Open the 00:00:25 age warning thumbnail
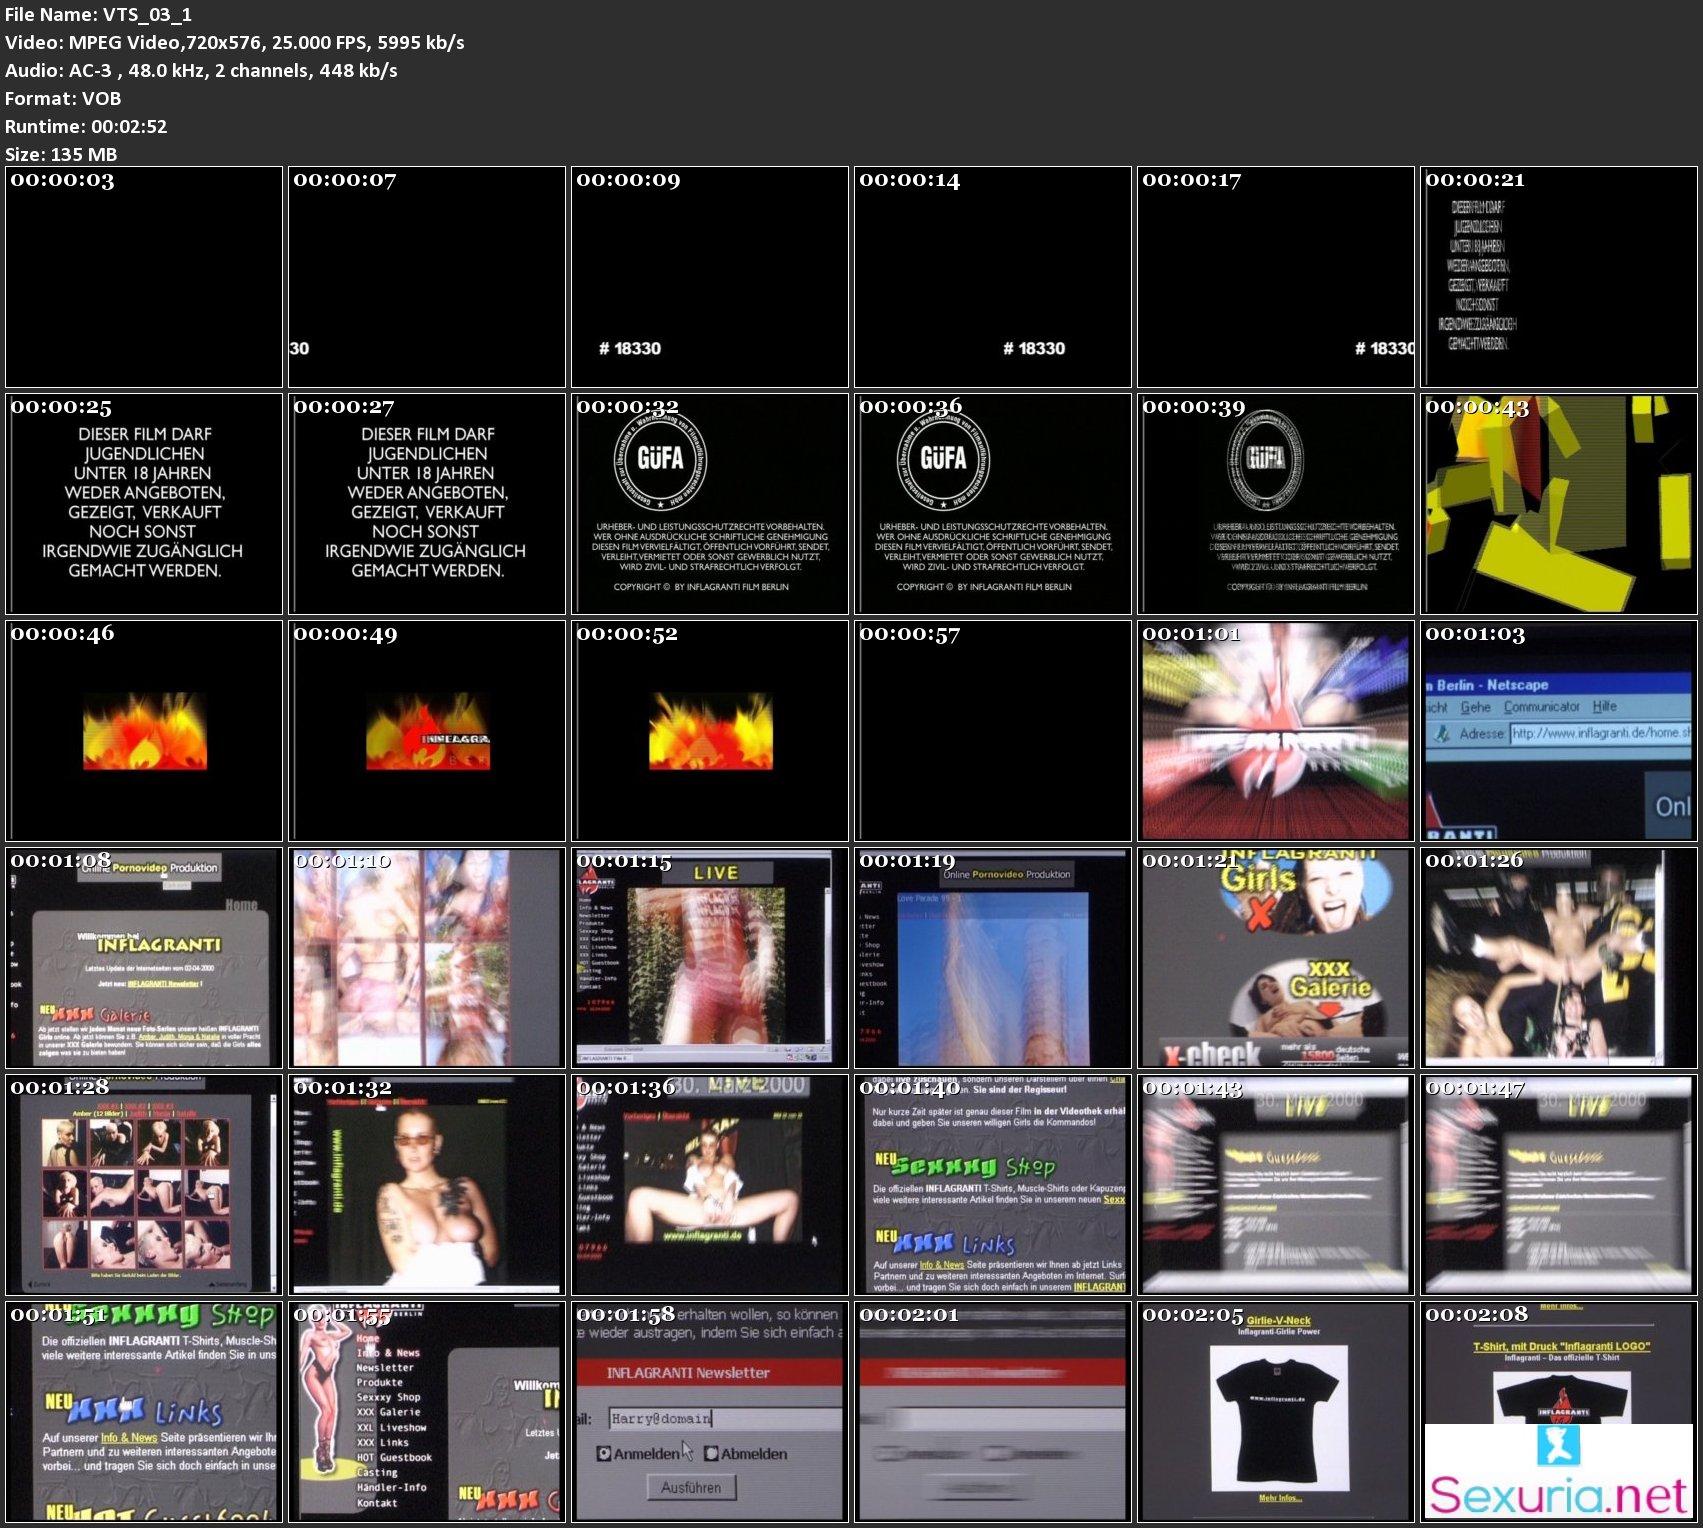 click(x=144, y=503)
